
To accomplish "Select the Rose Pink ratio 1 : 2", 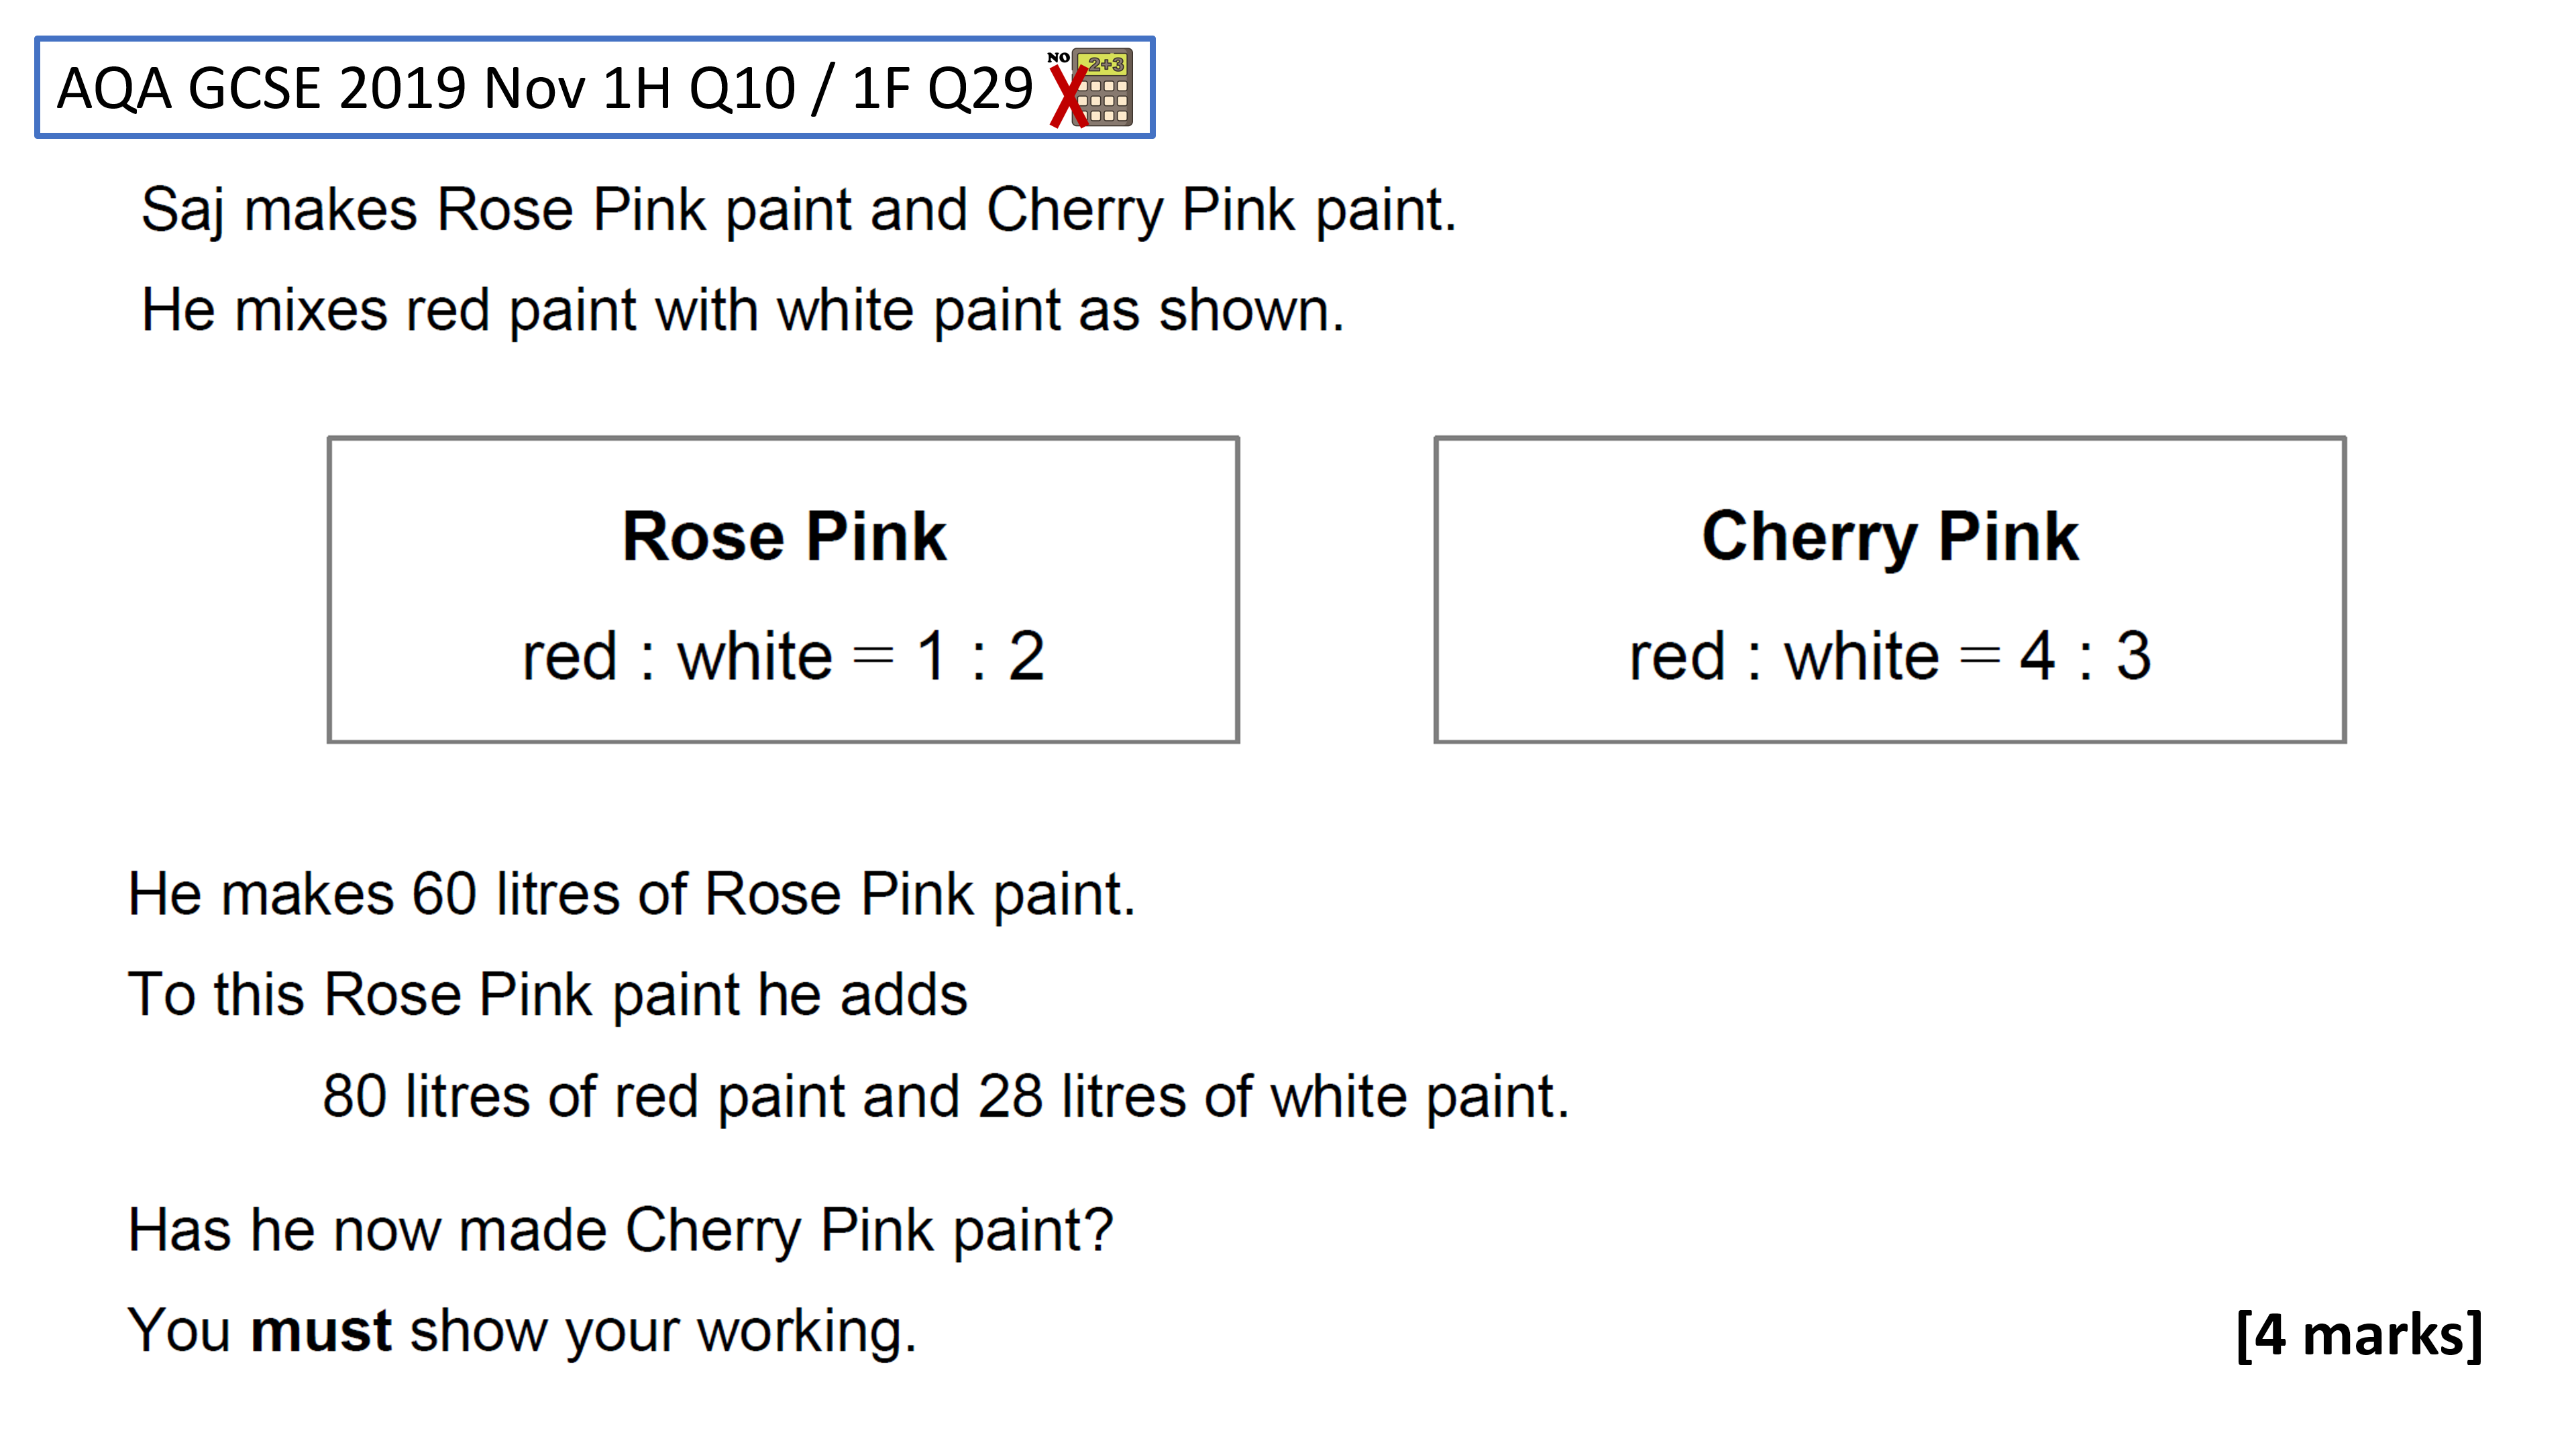I will [981, 657].
